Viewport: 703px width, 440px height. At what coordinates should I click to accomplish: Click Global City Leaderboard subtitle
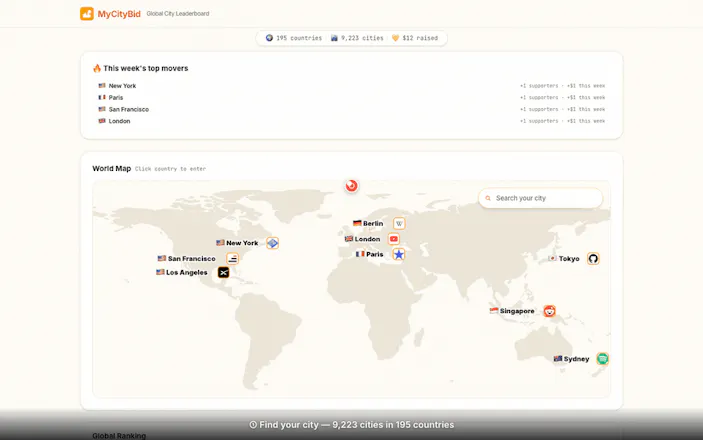click(178, 14)
